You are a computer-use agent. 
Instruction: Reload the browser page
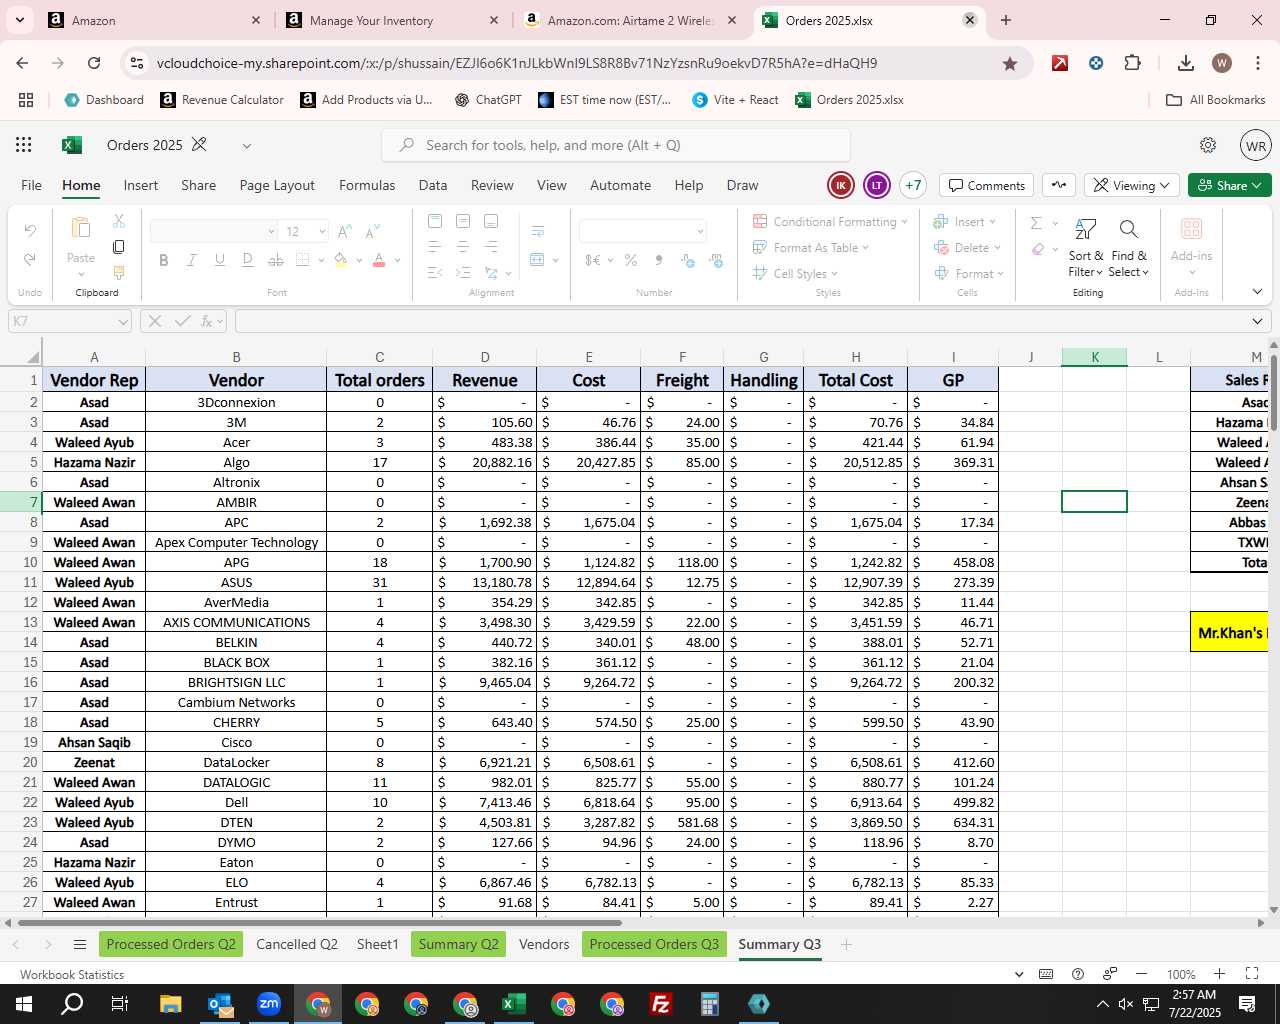click(94, 63)
